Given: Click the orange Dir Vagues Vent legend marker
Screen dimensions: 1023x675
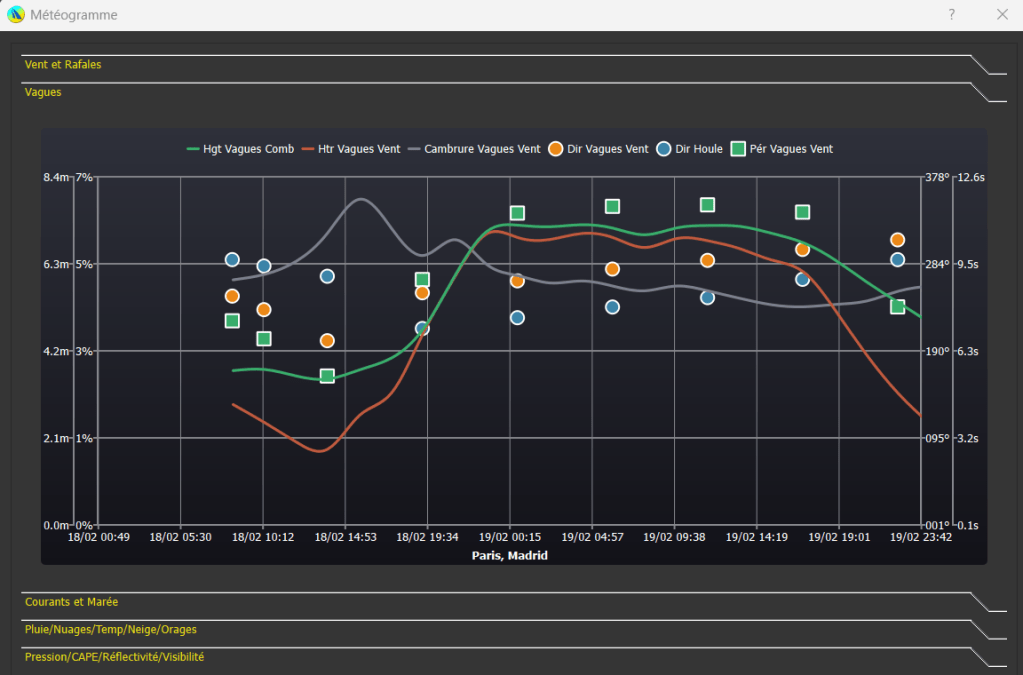Looking at the screenshot, I should coord(556,149).
